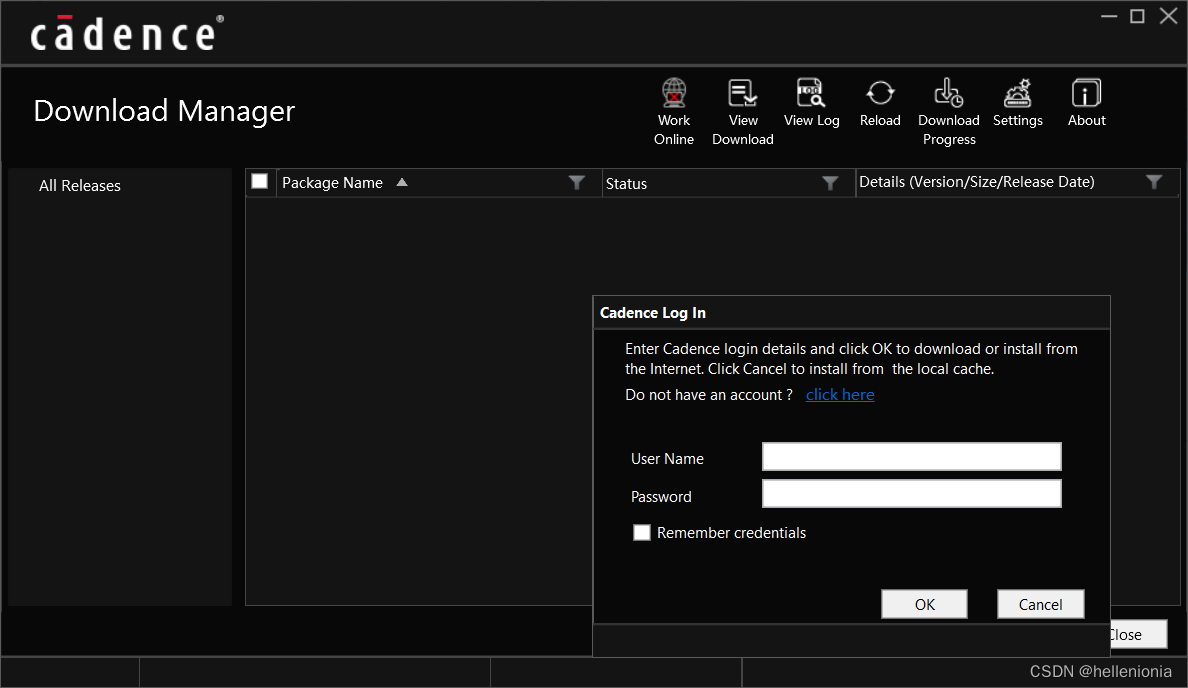Screen dimensions: 1188x688
Task: Open the View Download toolbar icon
Action: 742,93
